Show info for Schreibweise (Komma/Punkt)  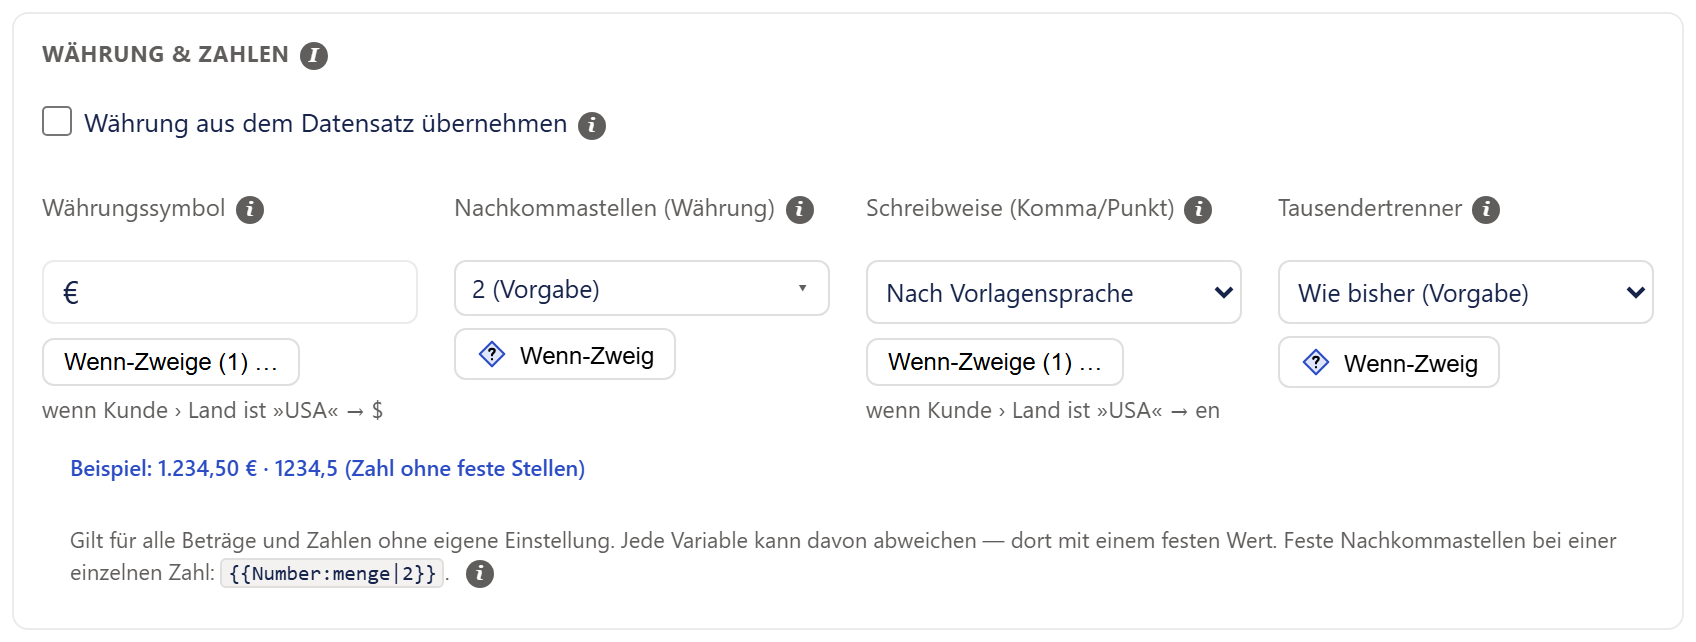(x=1198, y=210)
